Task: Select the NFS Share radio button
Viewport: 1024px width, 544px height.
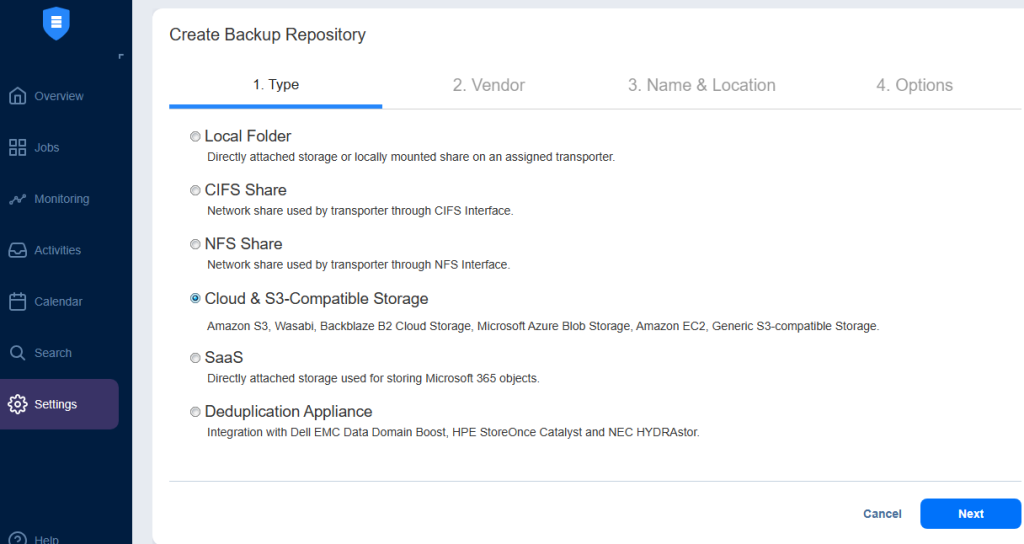Action: [195, 244]
